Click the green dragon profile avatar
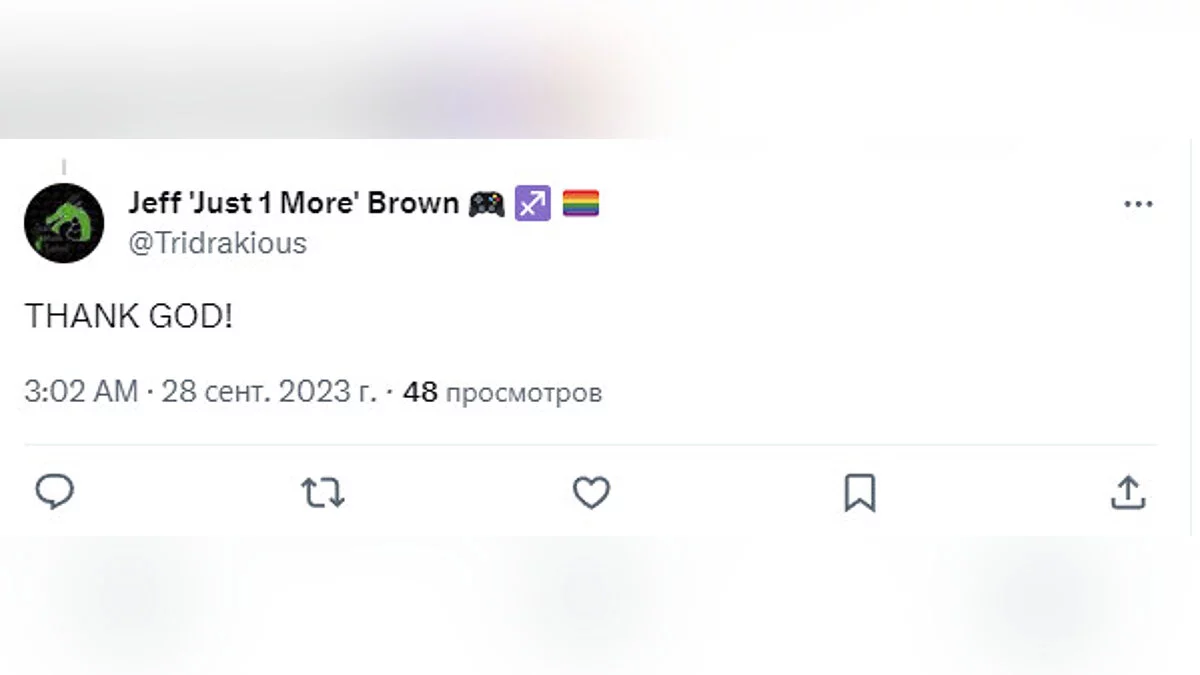 tap(64, 223)
